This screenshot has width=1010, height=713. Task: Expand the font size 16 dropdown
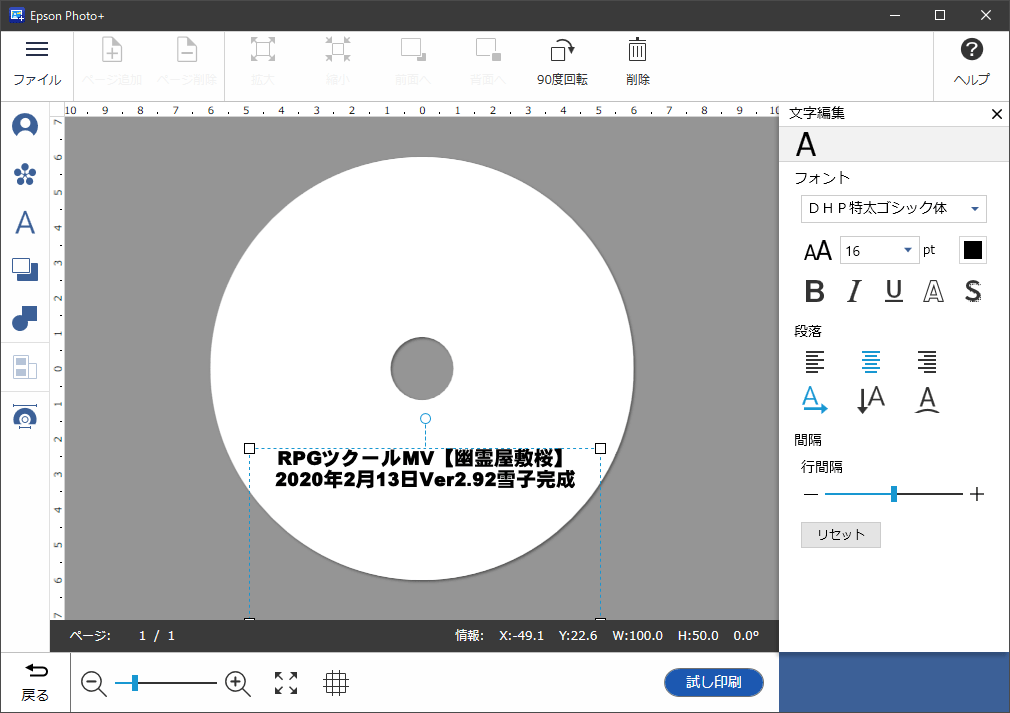(908, 251)
